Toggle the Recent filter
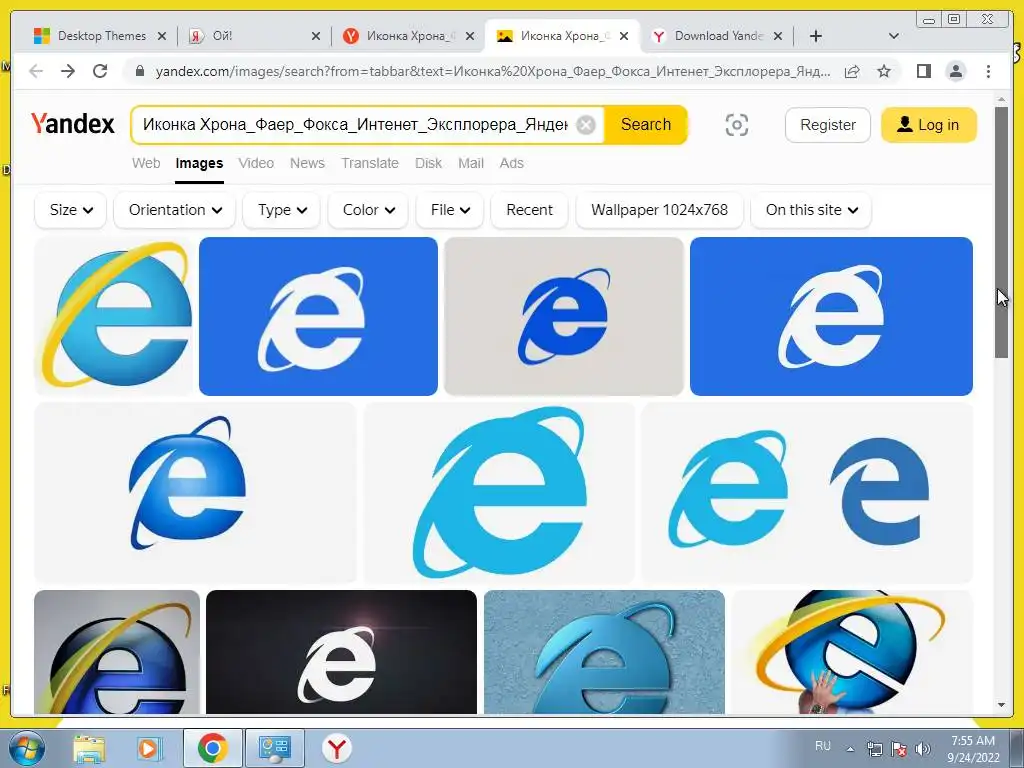Image resolution: width=1024 pixels, height=768 pixels. click(529, 210)
